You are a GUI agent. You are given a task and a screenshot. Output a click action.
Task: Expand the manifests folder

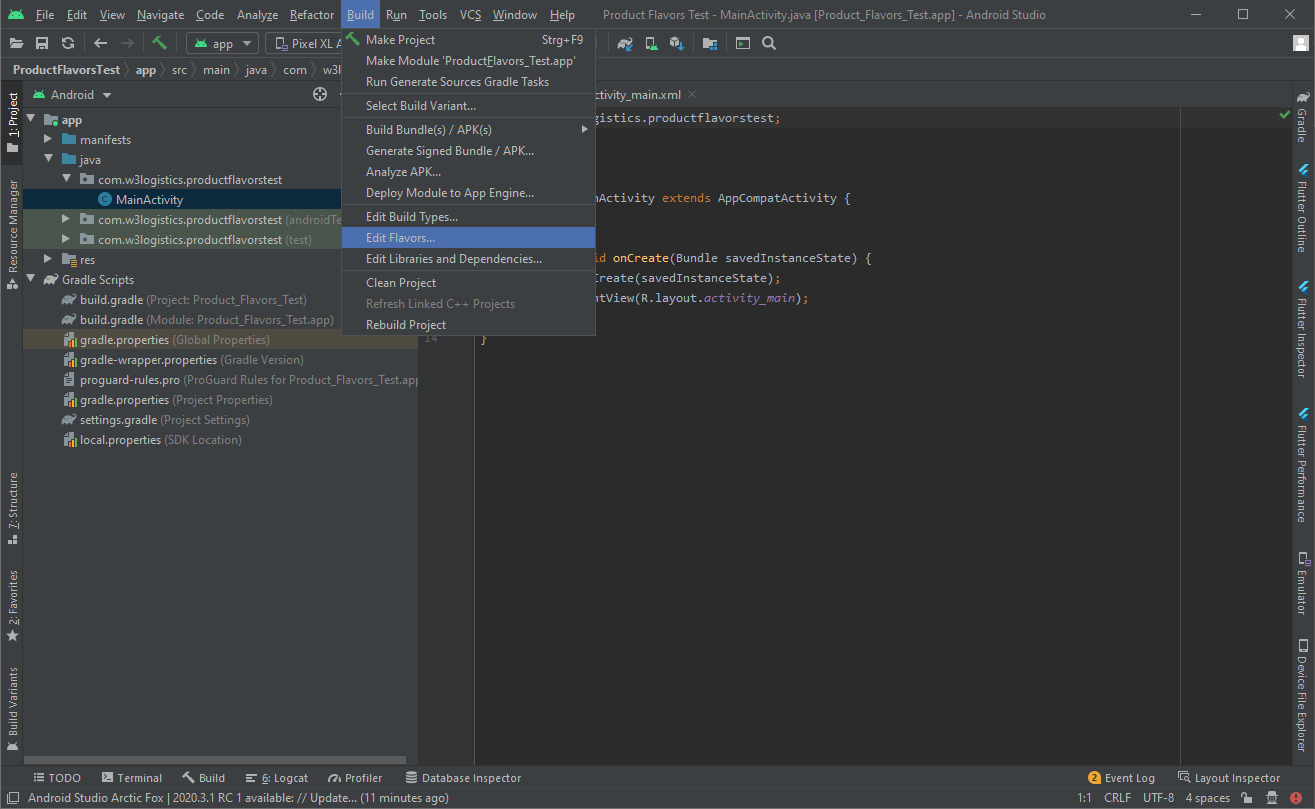[x=47, y=138]
